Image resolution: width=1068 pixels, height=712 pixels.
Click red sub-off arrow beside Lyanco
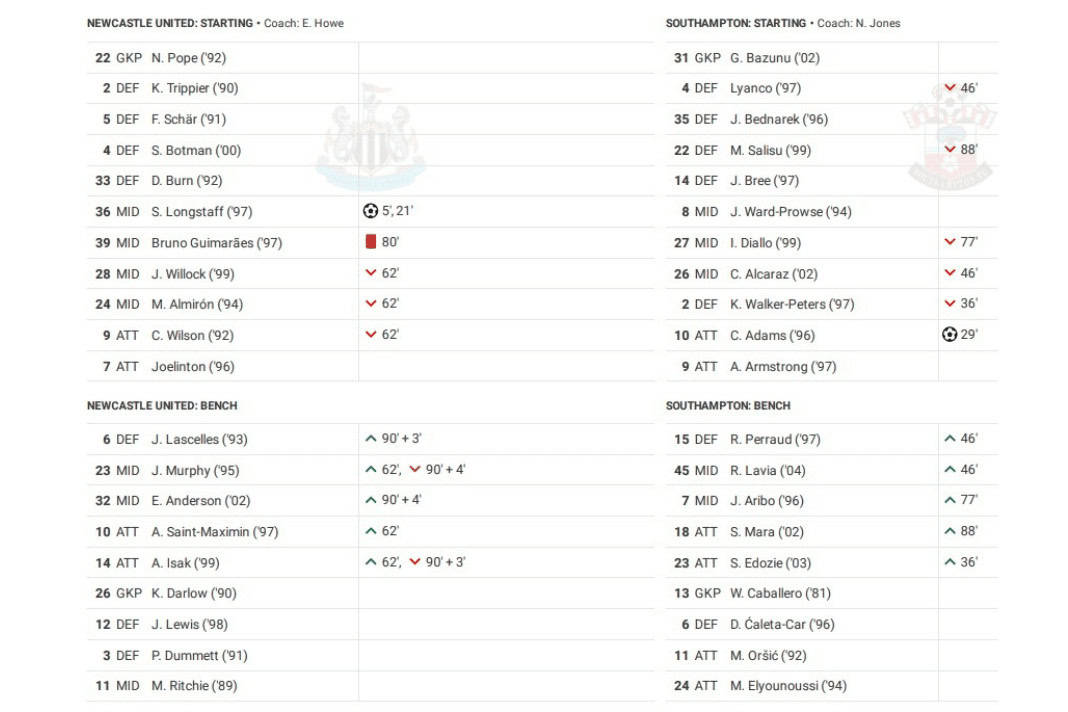tap(950, 88)
